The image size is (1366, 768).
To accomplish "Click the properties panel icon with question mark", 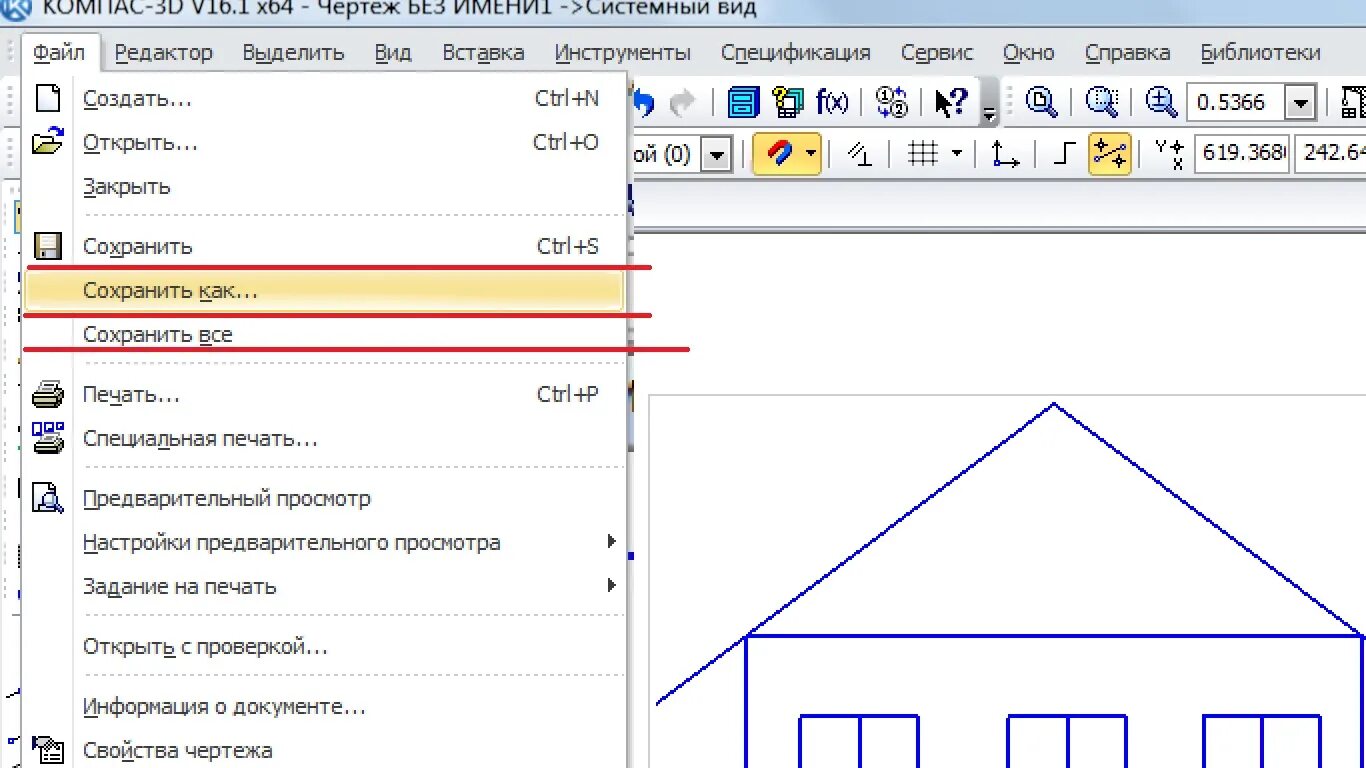I will [x=789, y=102].
